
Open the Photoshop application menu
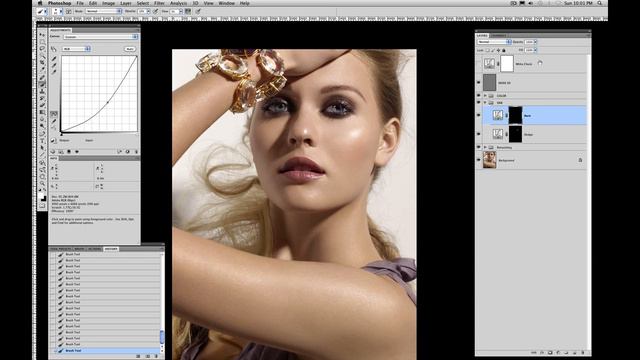click(x=60, y=3)
